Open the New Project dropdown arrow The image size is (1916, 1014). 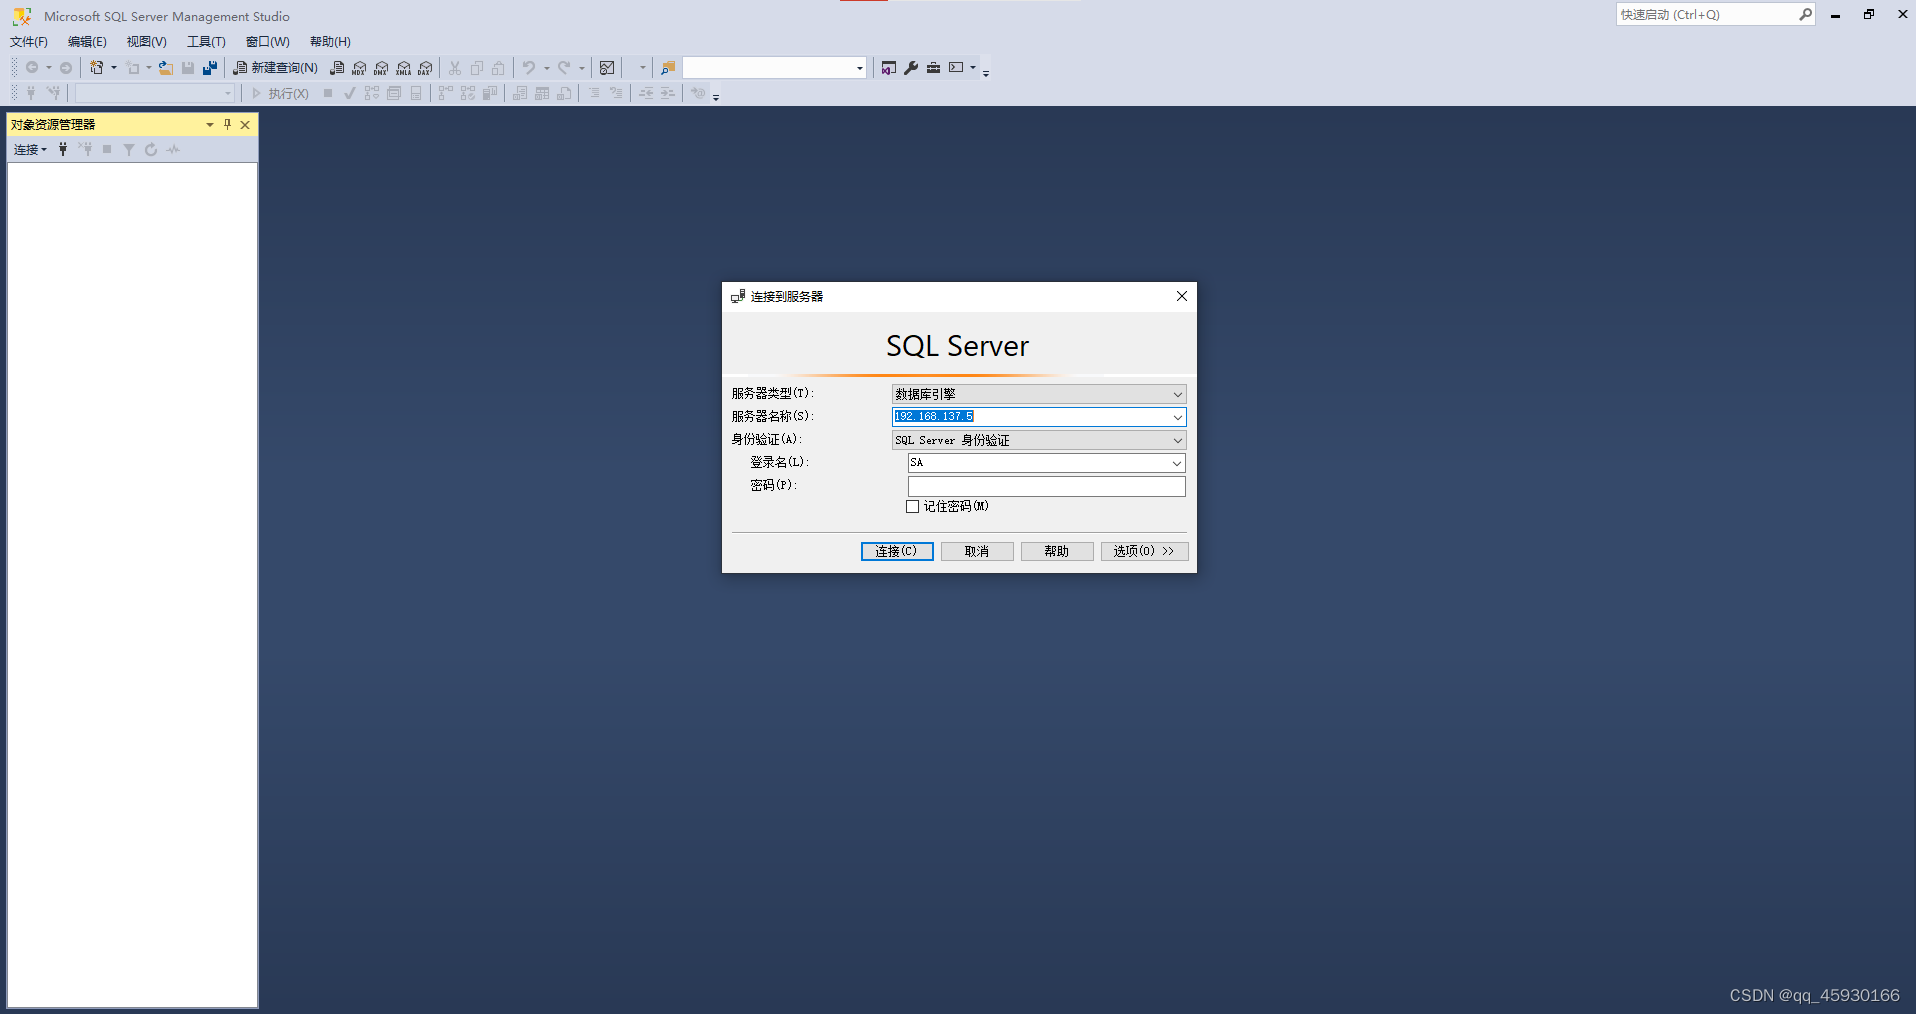113,68
